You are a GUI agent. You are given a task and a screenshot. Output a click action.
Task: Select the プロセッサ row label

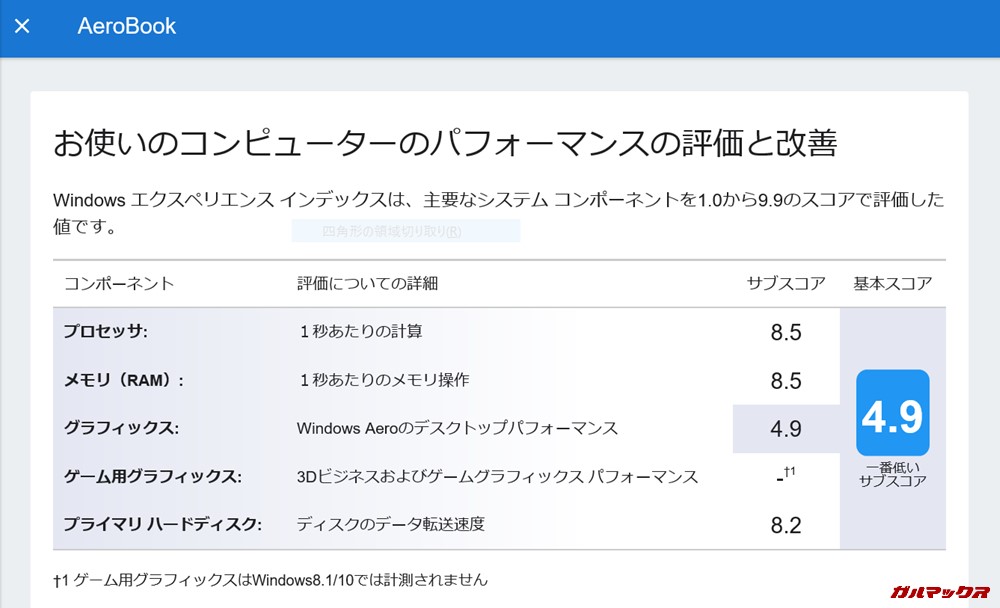coord(106,332)
